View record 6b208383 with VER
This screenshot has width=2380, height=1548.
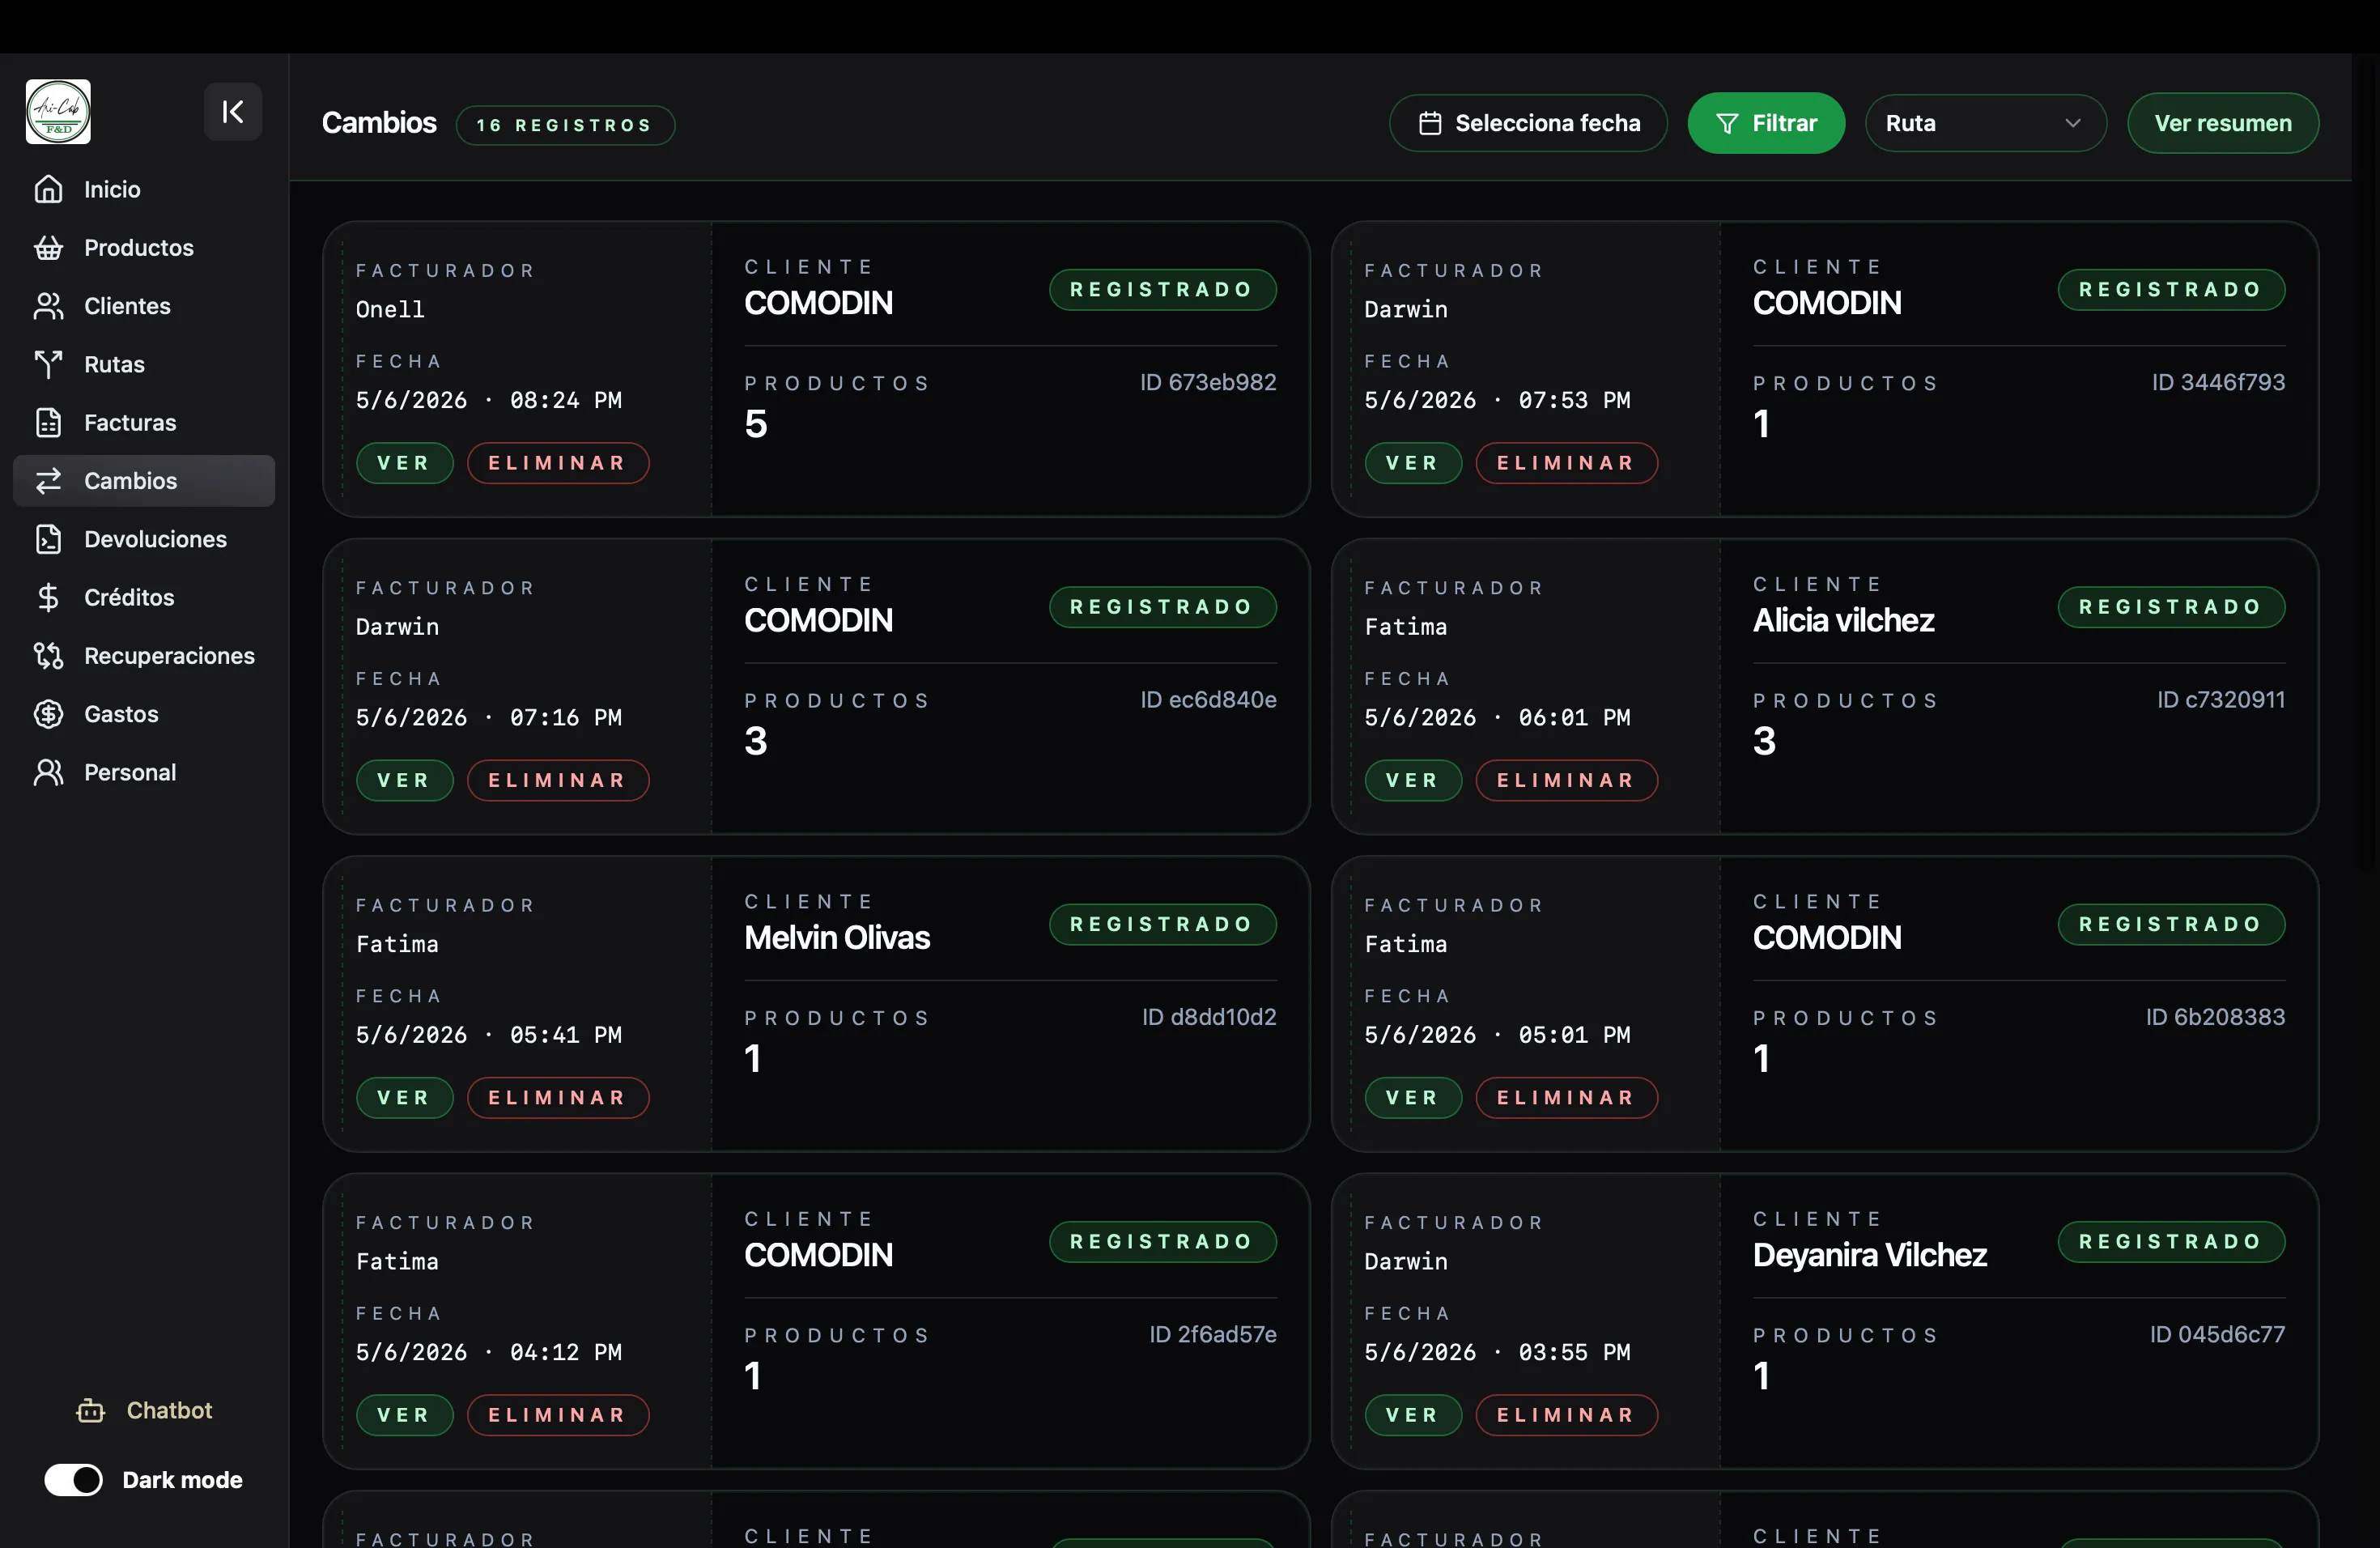[1413, 1097]
